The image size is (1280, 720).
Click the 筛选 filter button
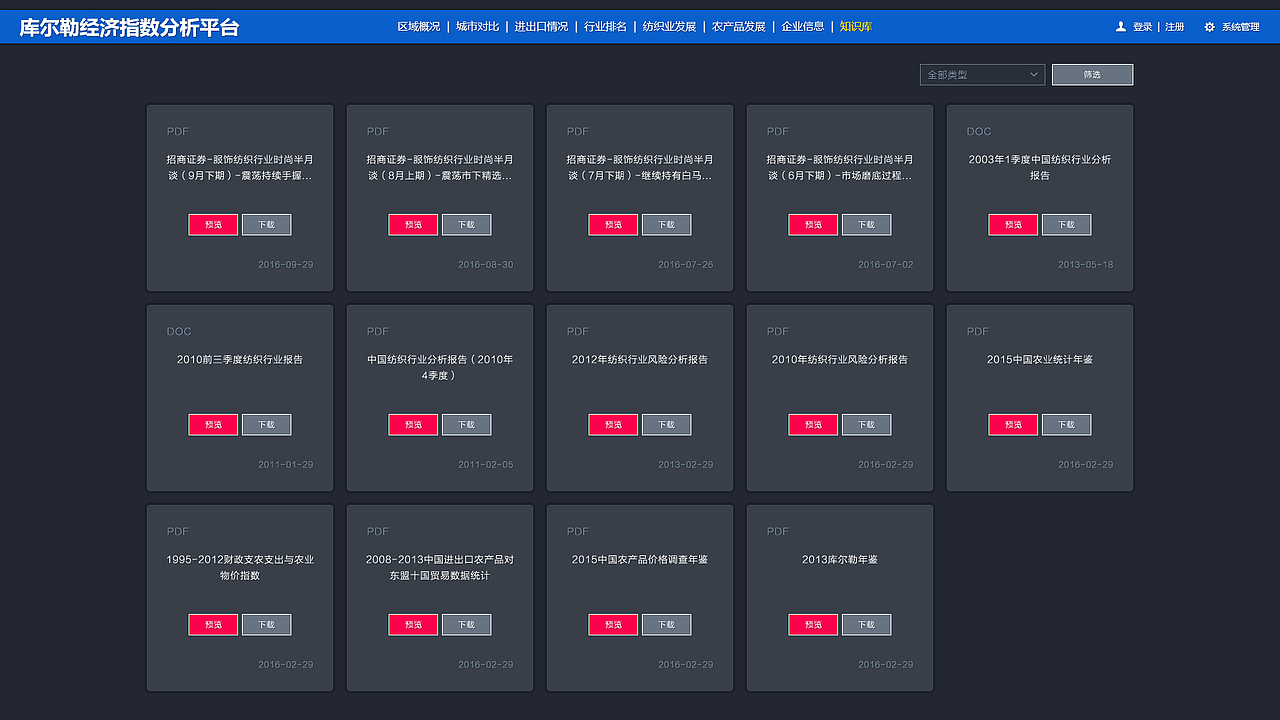click(x=1092, y=74)
